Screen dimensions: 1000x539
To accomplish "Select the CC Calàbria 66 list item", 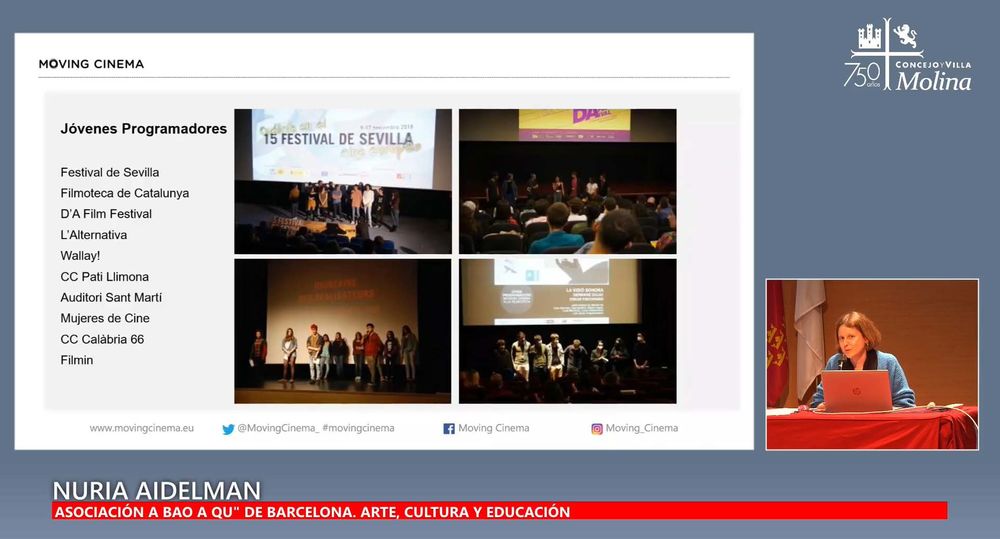I will pos(102,339).
